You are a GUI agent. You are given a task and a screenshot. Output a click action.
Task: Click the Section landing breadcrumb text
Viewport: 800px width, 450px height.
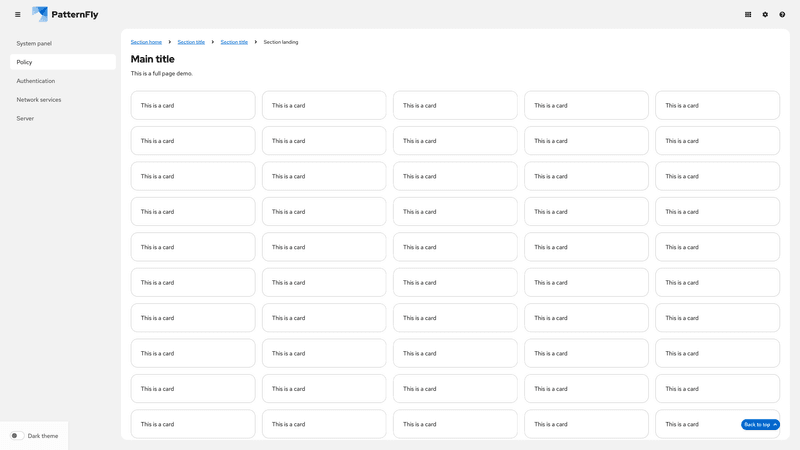coord(281,42)
